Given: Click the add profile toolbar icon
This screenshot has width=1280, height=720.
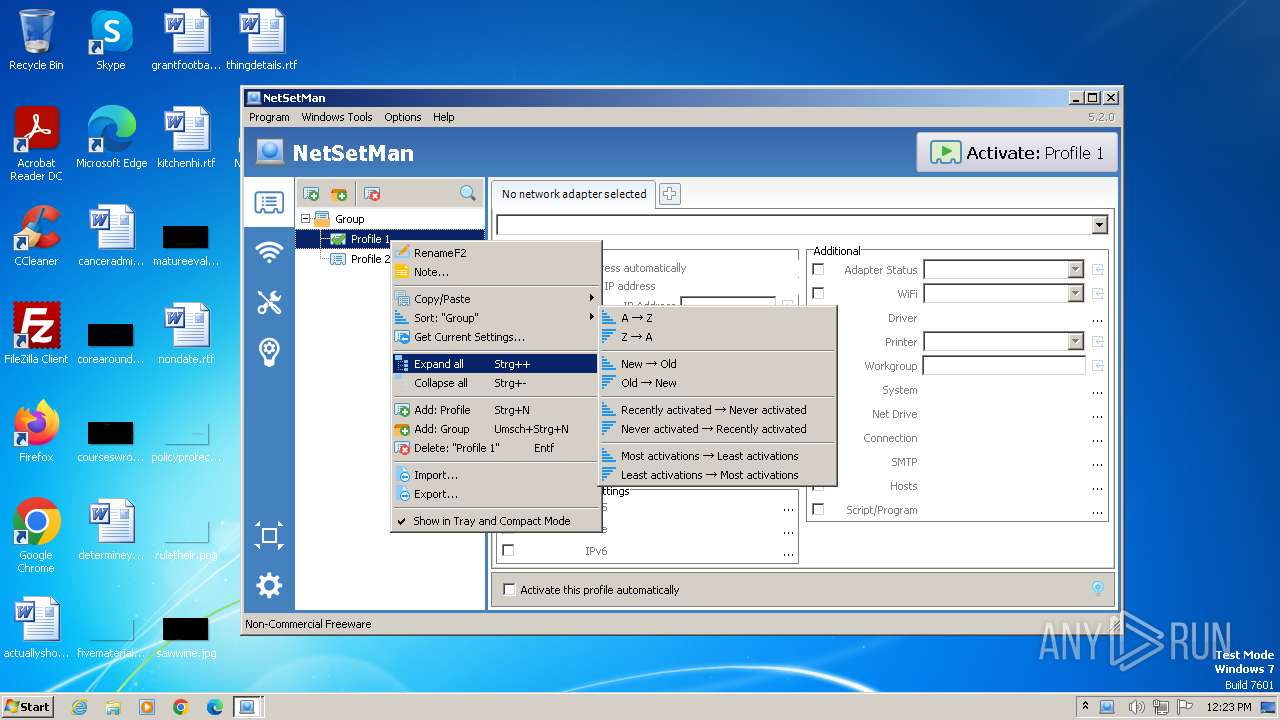Looking at the screenshot, I should coord(311,194).
